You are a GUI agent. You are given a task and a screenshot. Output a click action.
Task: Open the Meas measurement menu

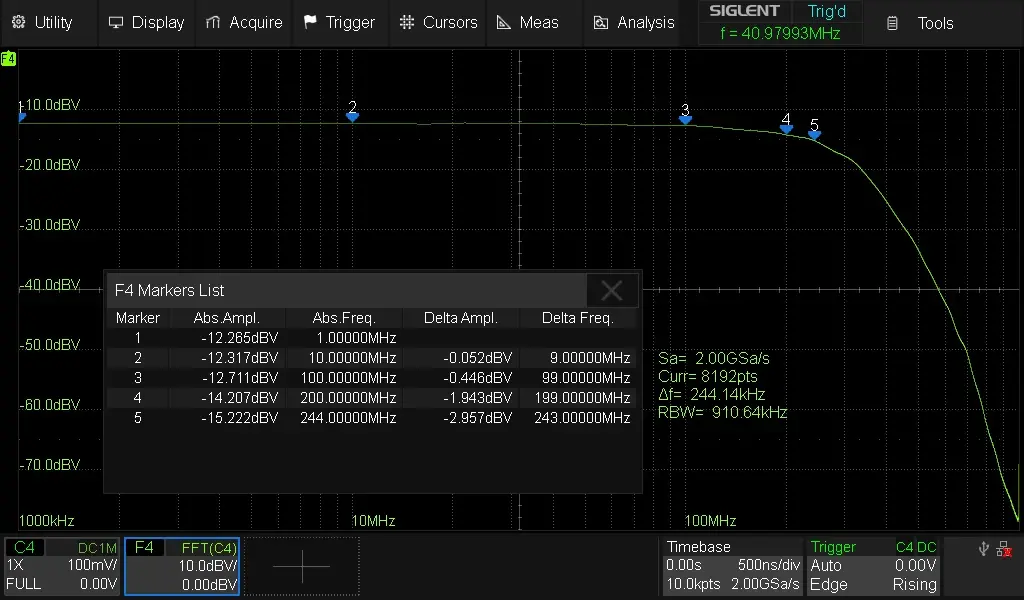[529, 22]
